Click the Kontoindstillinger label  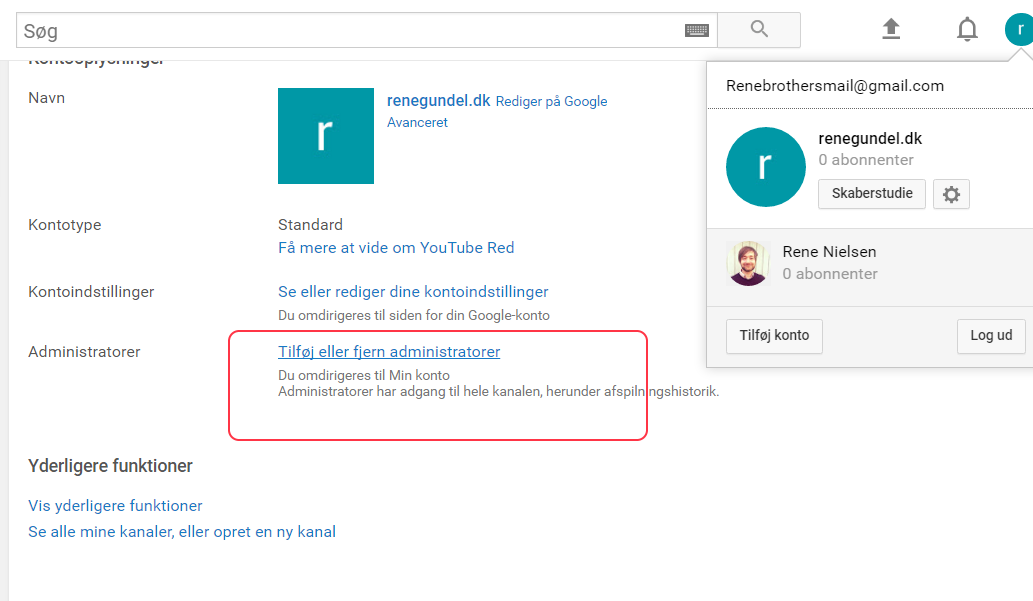91,292
